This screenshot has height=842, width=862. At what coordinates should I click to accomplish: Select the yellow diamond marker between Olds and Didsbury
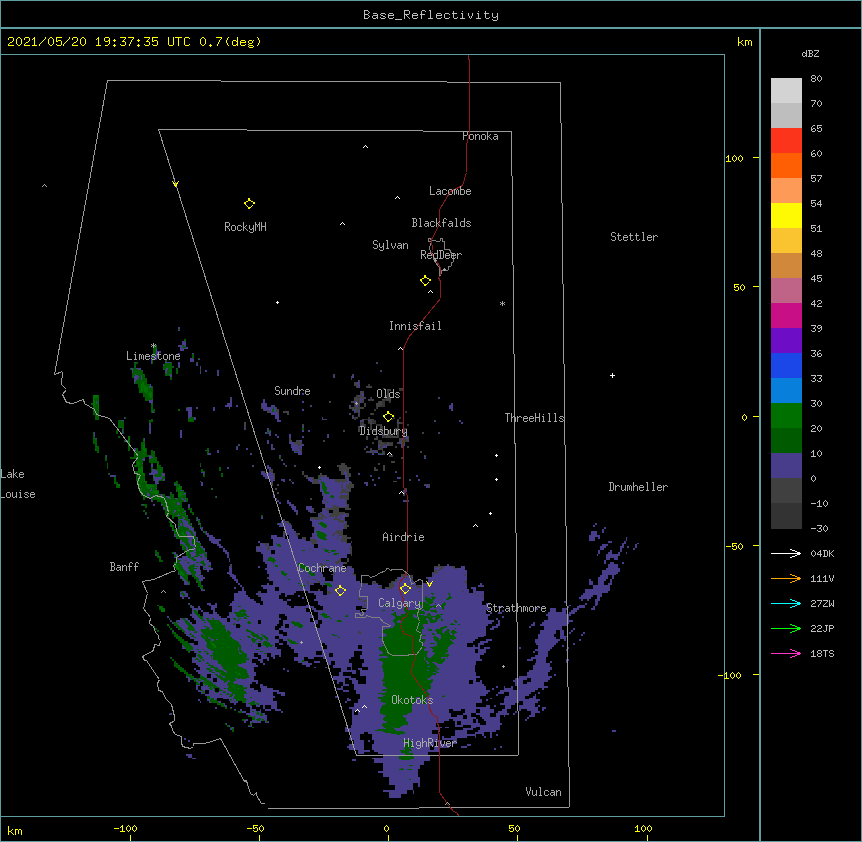(x=388, y=417)
